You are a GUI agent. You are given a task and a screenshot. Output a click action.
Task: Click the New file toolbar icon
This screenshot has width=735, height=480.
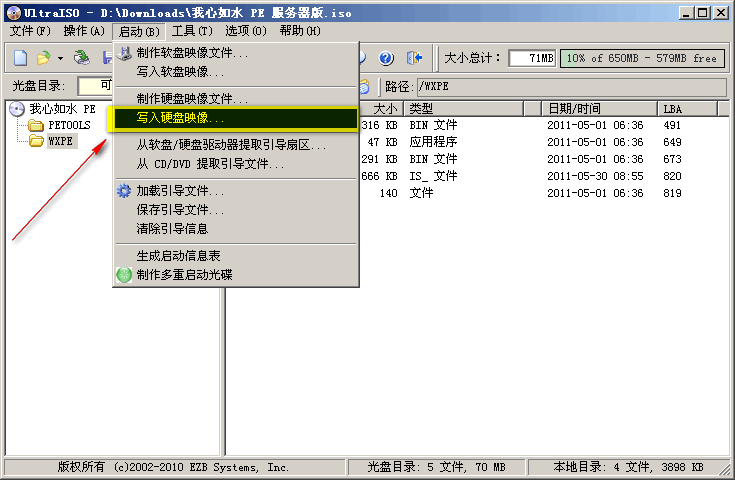pos(20,58)
